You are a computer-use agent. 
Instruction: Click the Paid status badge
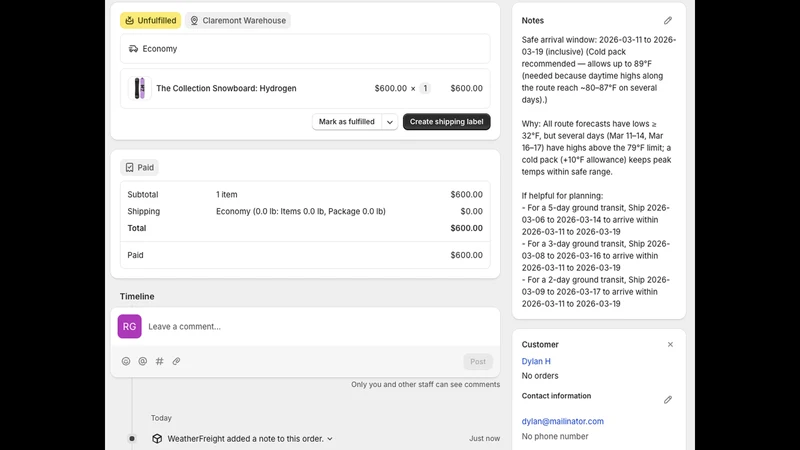point(139,167)
